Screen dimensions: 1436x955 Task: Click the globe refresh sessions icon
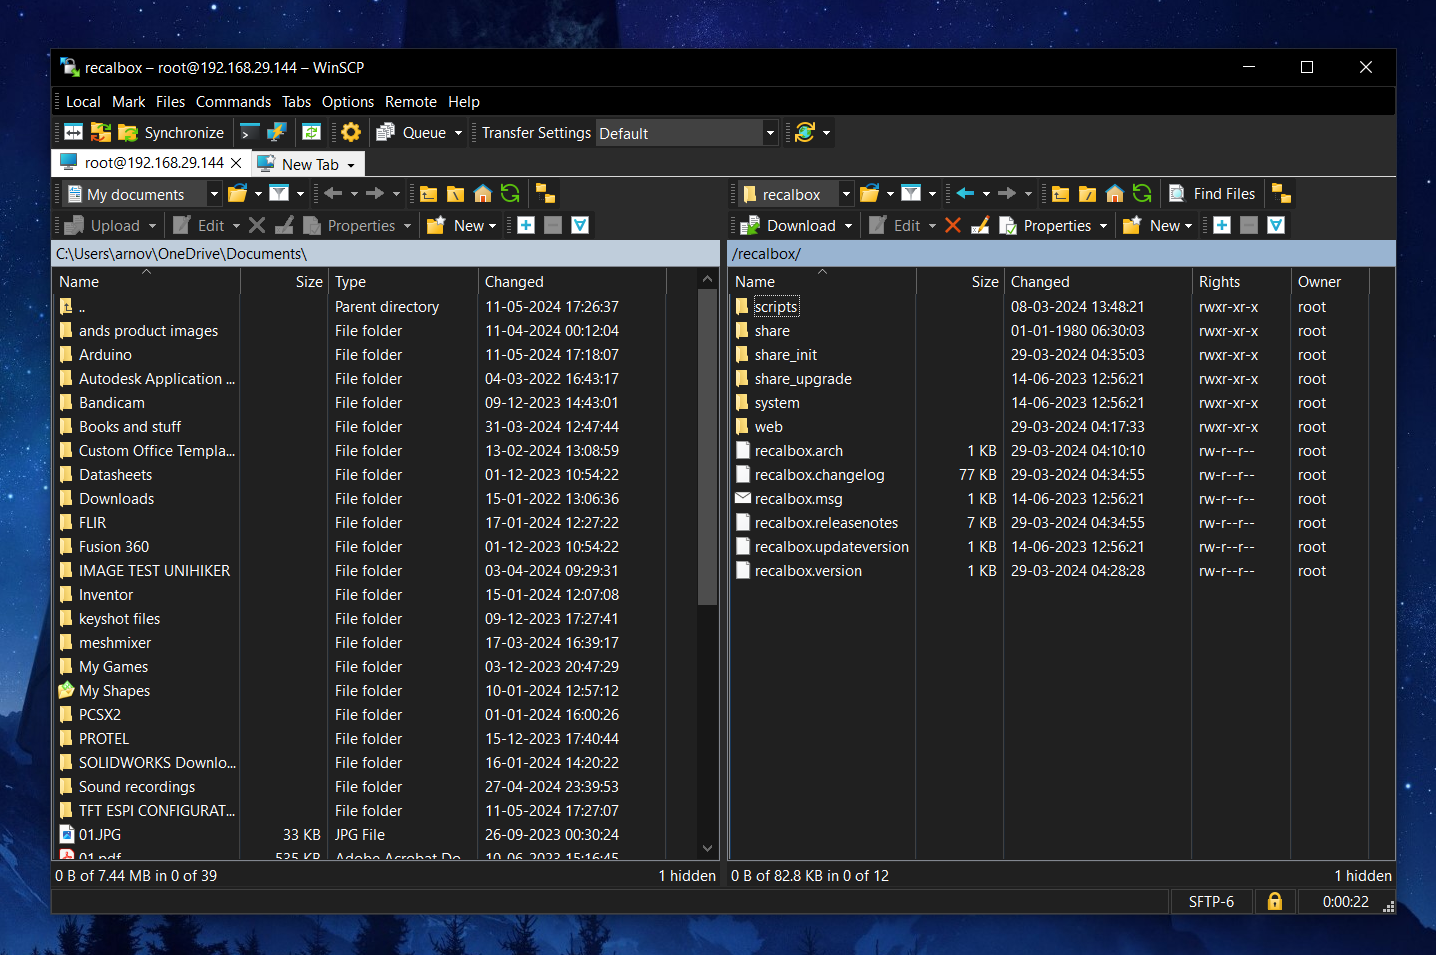805,132
